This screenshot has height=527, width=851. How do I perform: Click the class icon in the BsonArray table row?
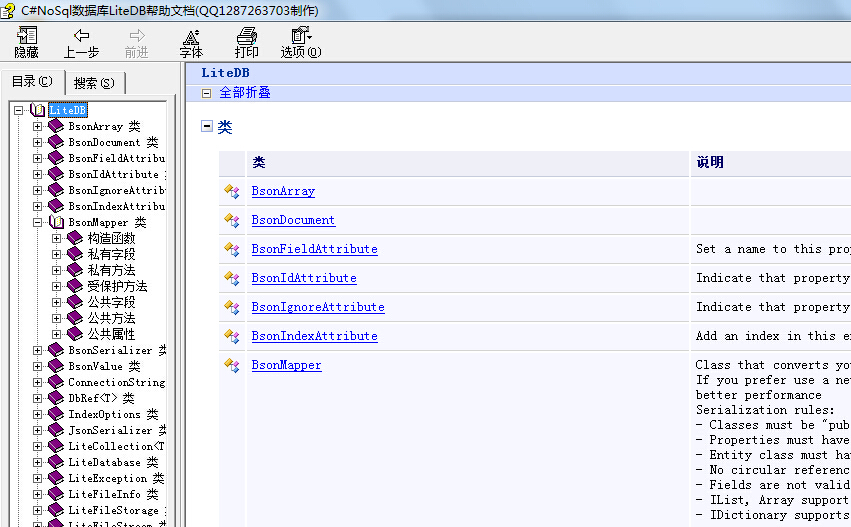[x=232, y=191]
